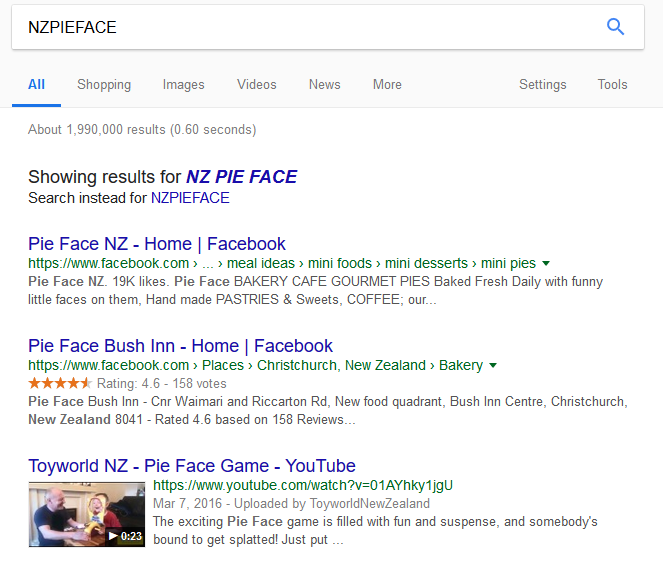Screen dimensions: 663x561
Task: Click the Pie Face game video thumbnail
Action: pyautogui.click(x=87, y=514)
